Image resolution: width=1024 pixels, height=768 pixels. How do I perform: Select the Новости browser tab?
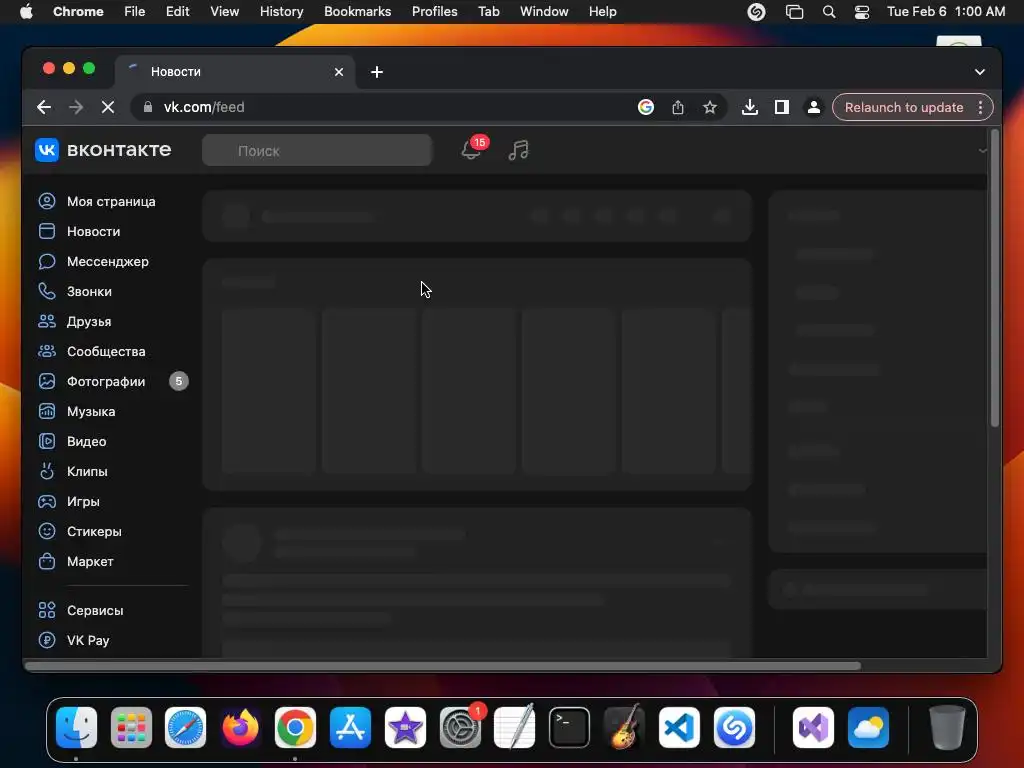point(235,72)
